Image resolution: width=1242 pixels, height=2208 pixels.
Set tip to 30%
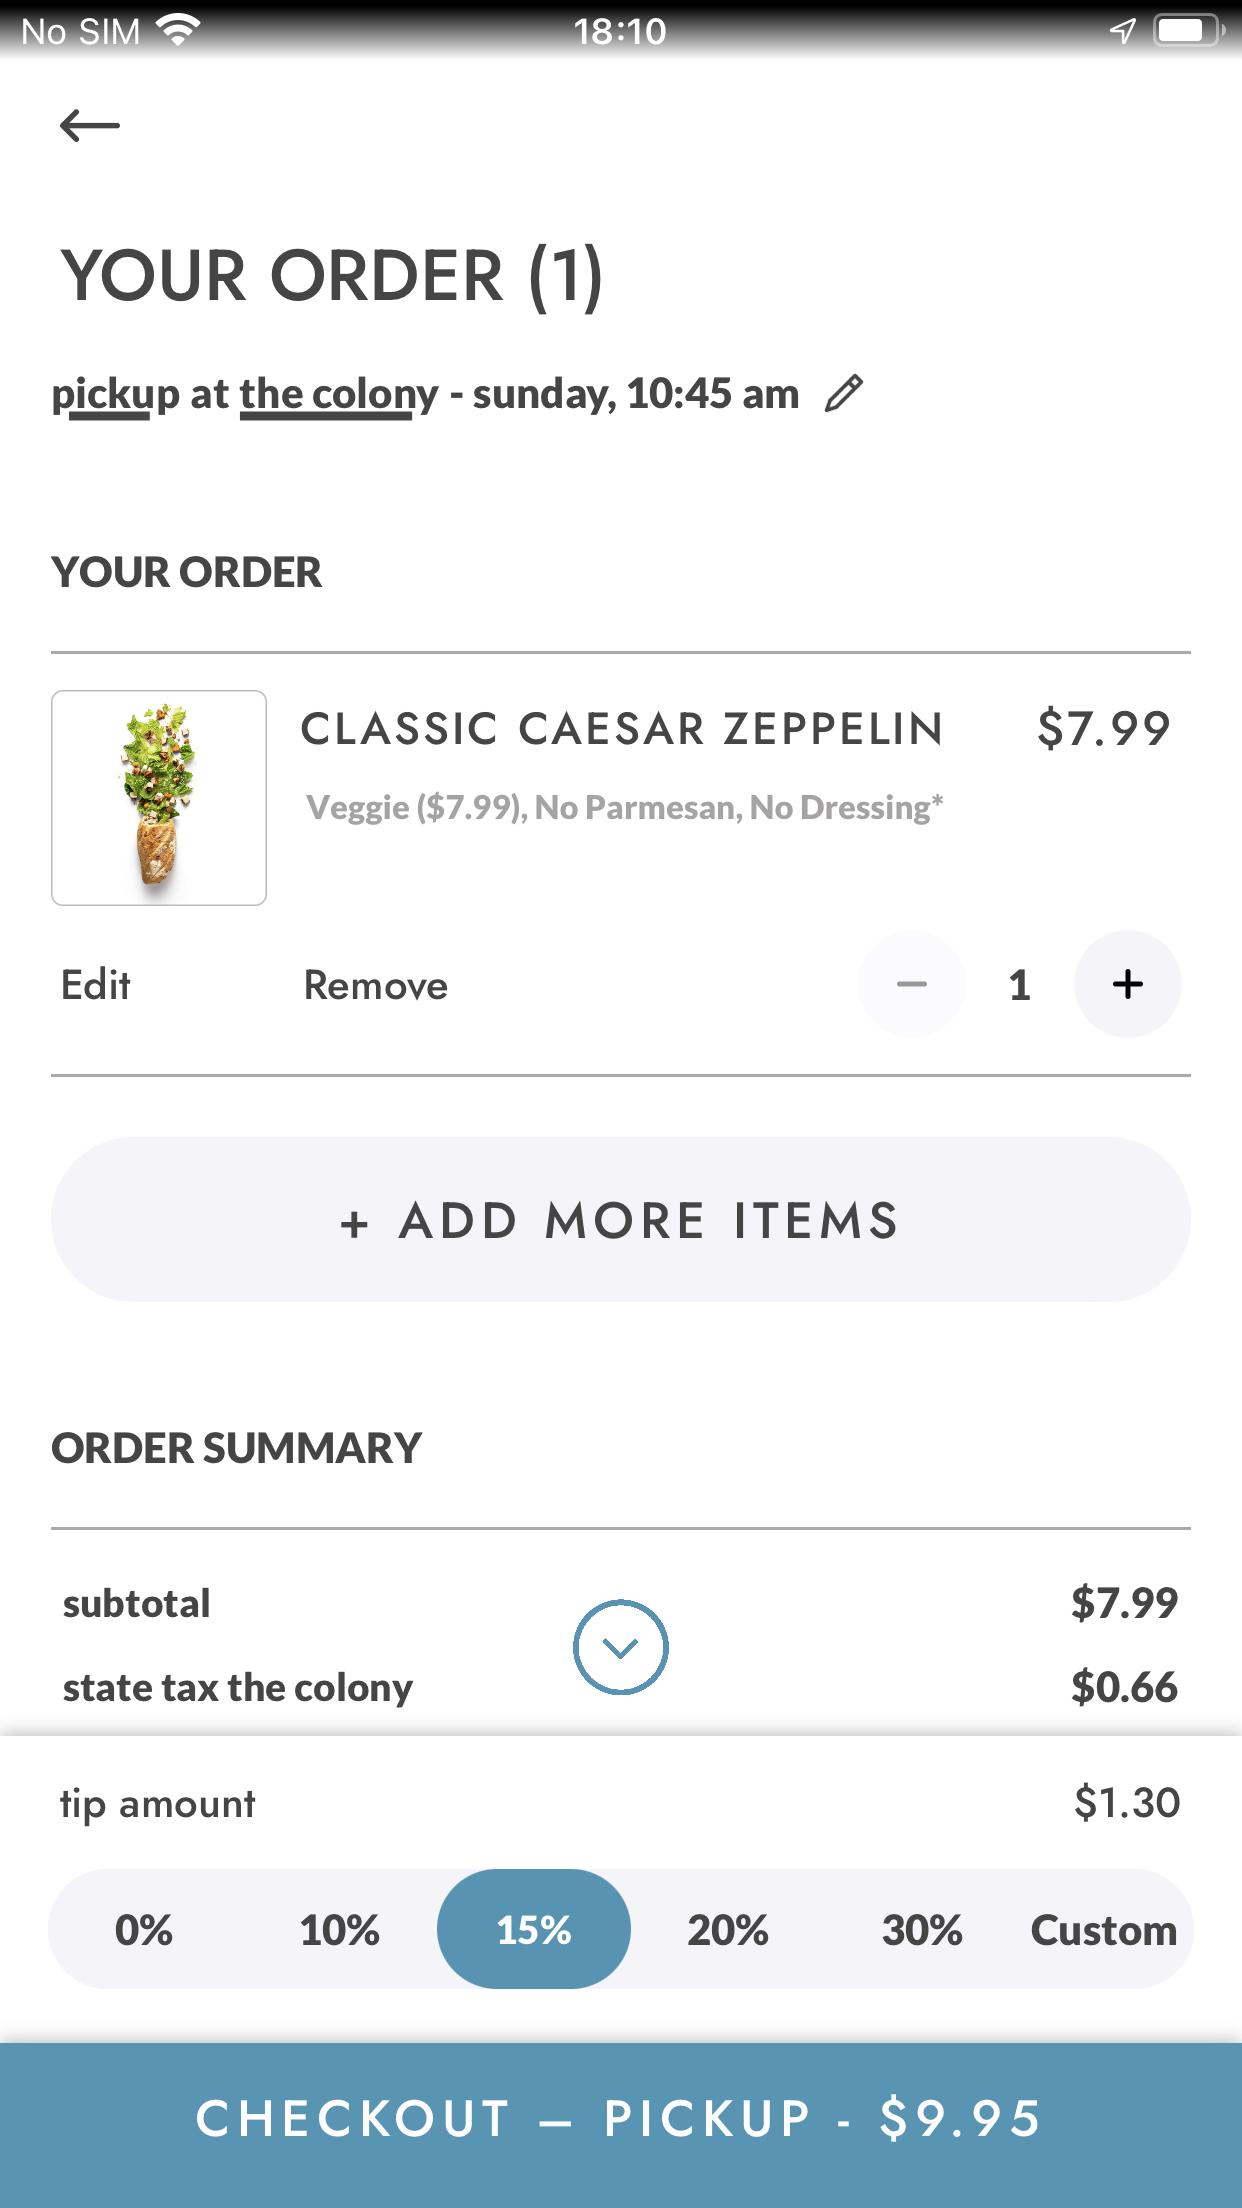tap(922, 1929)
